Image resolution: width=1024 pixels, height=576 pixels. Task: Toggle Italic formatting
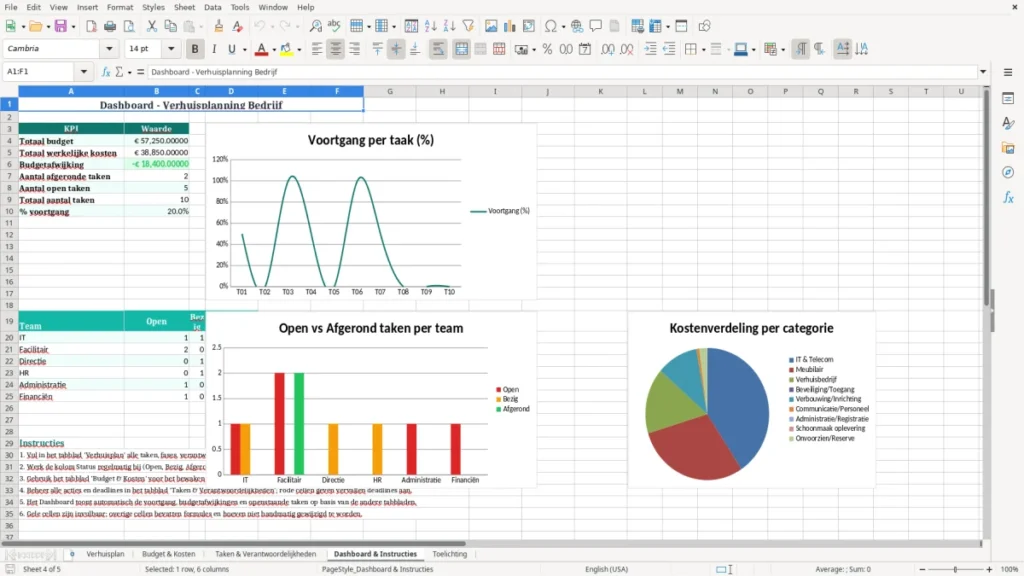point(214,49)
